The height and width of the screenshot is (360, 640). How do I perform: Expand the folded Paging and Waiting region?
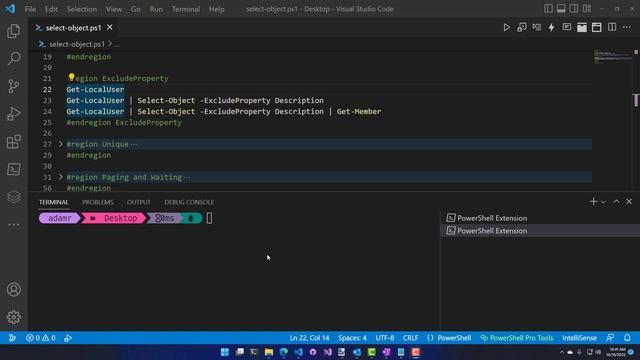pyautogui.click(x=60, y=177)
